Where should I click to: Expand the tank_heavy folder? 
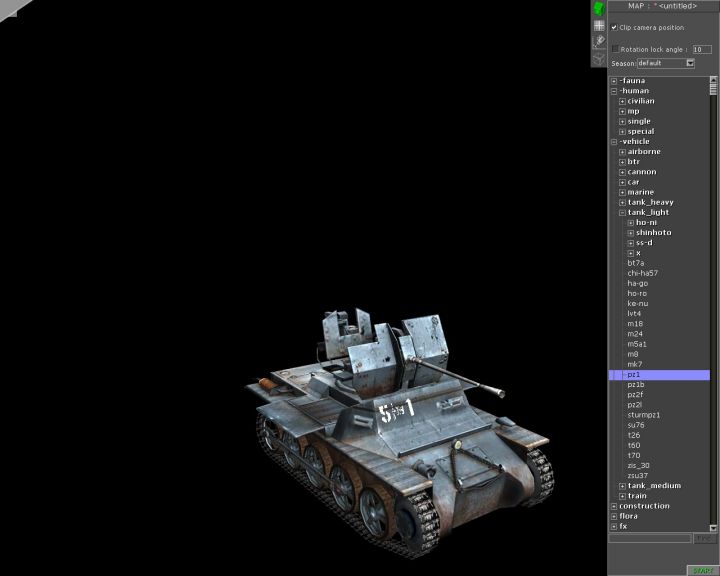[x=622, y=202]
